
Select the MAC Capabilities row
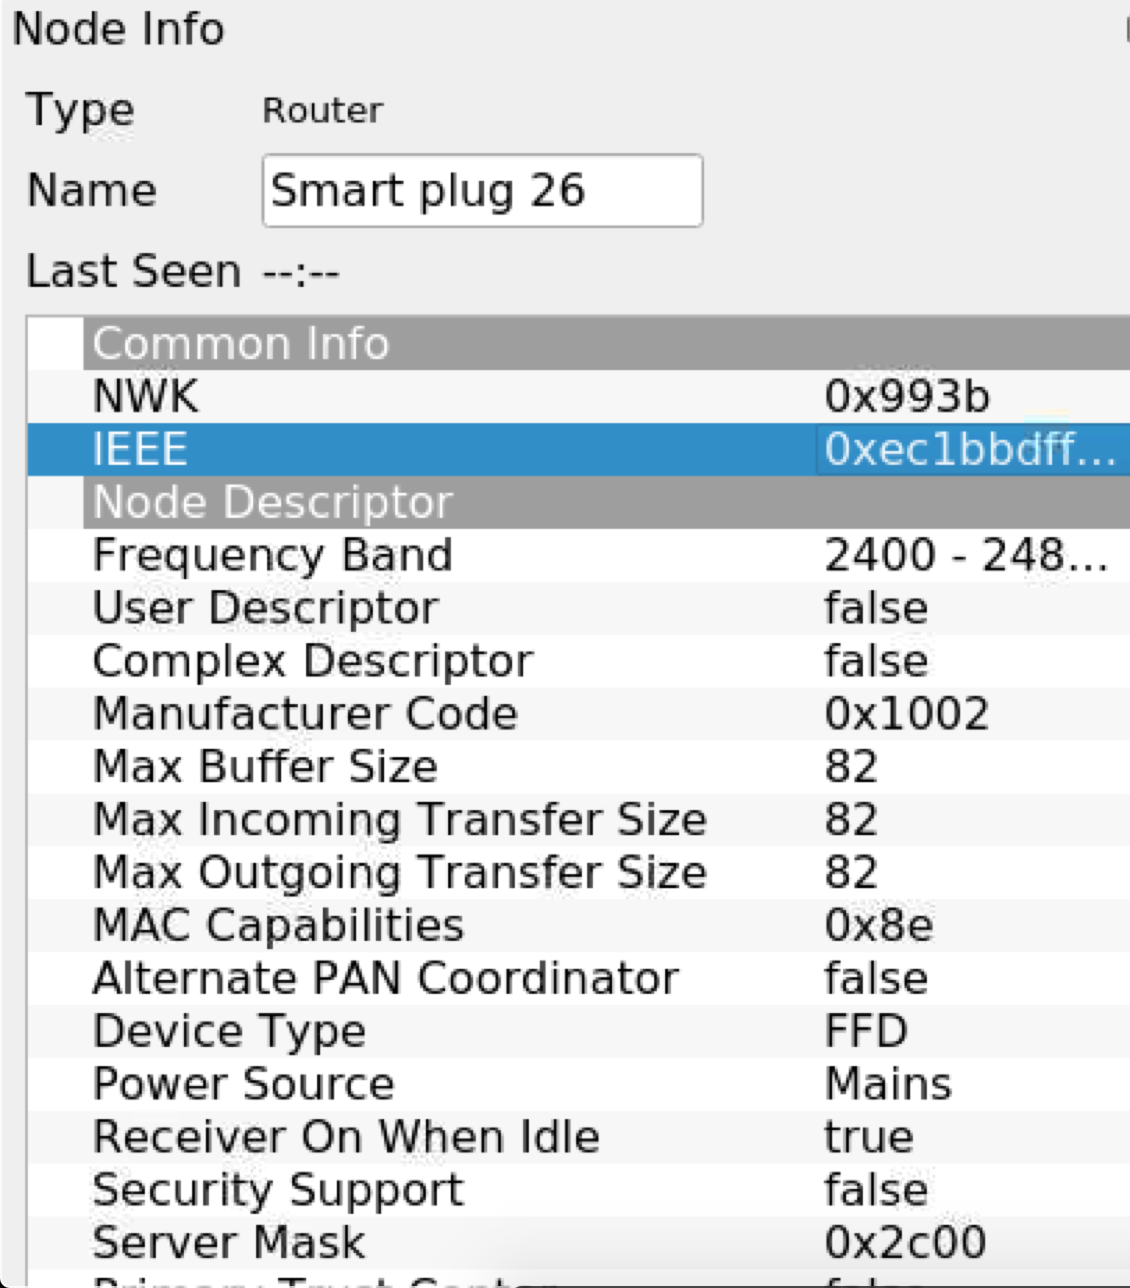[400, 925]
